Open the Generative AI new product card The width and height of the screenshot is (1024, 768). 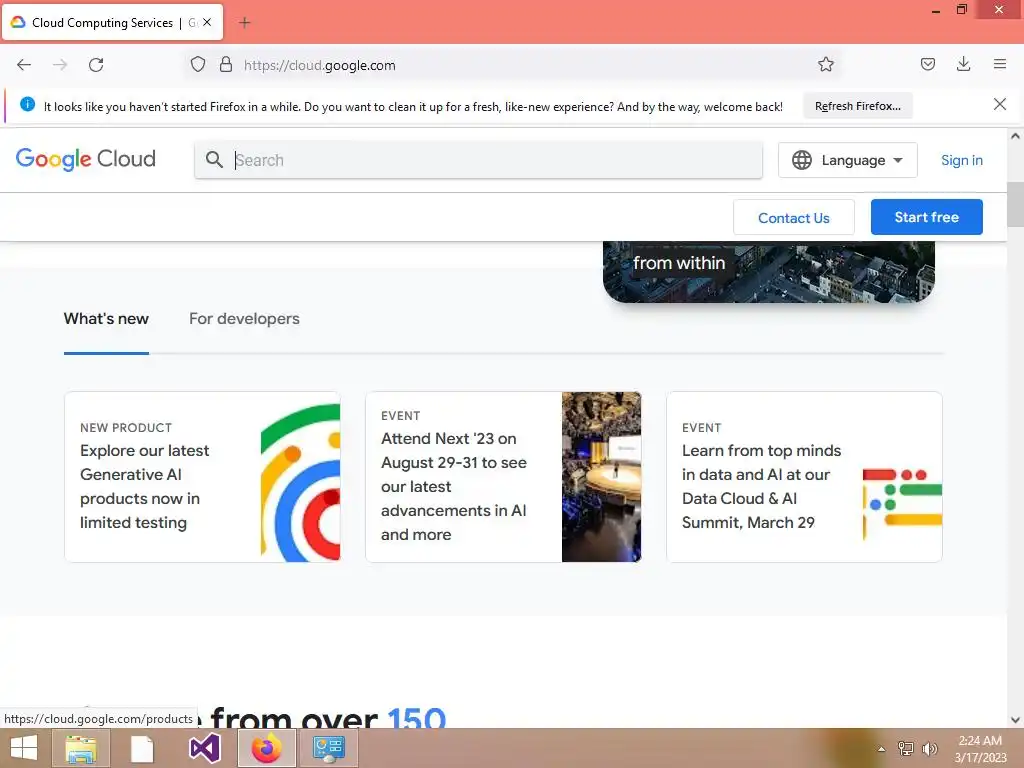[202, 477]
